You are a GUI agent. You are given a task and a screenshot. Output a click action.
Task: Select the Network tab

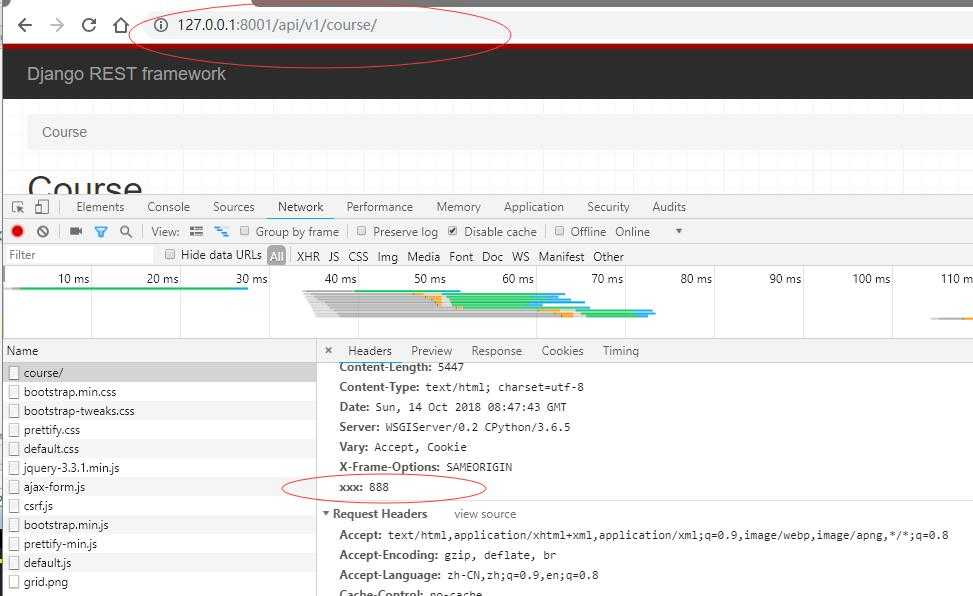[300, 207]
